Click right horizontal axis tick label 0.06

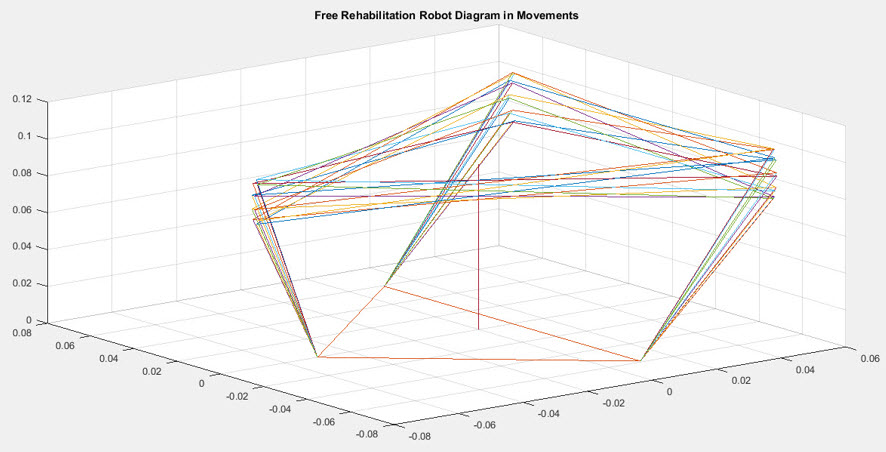(x=869, y=358)
